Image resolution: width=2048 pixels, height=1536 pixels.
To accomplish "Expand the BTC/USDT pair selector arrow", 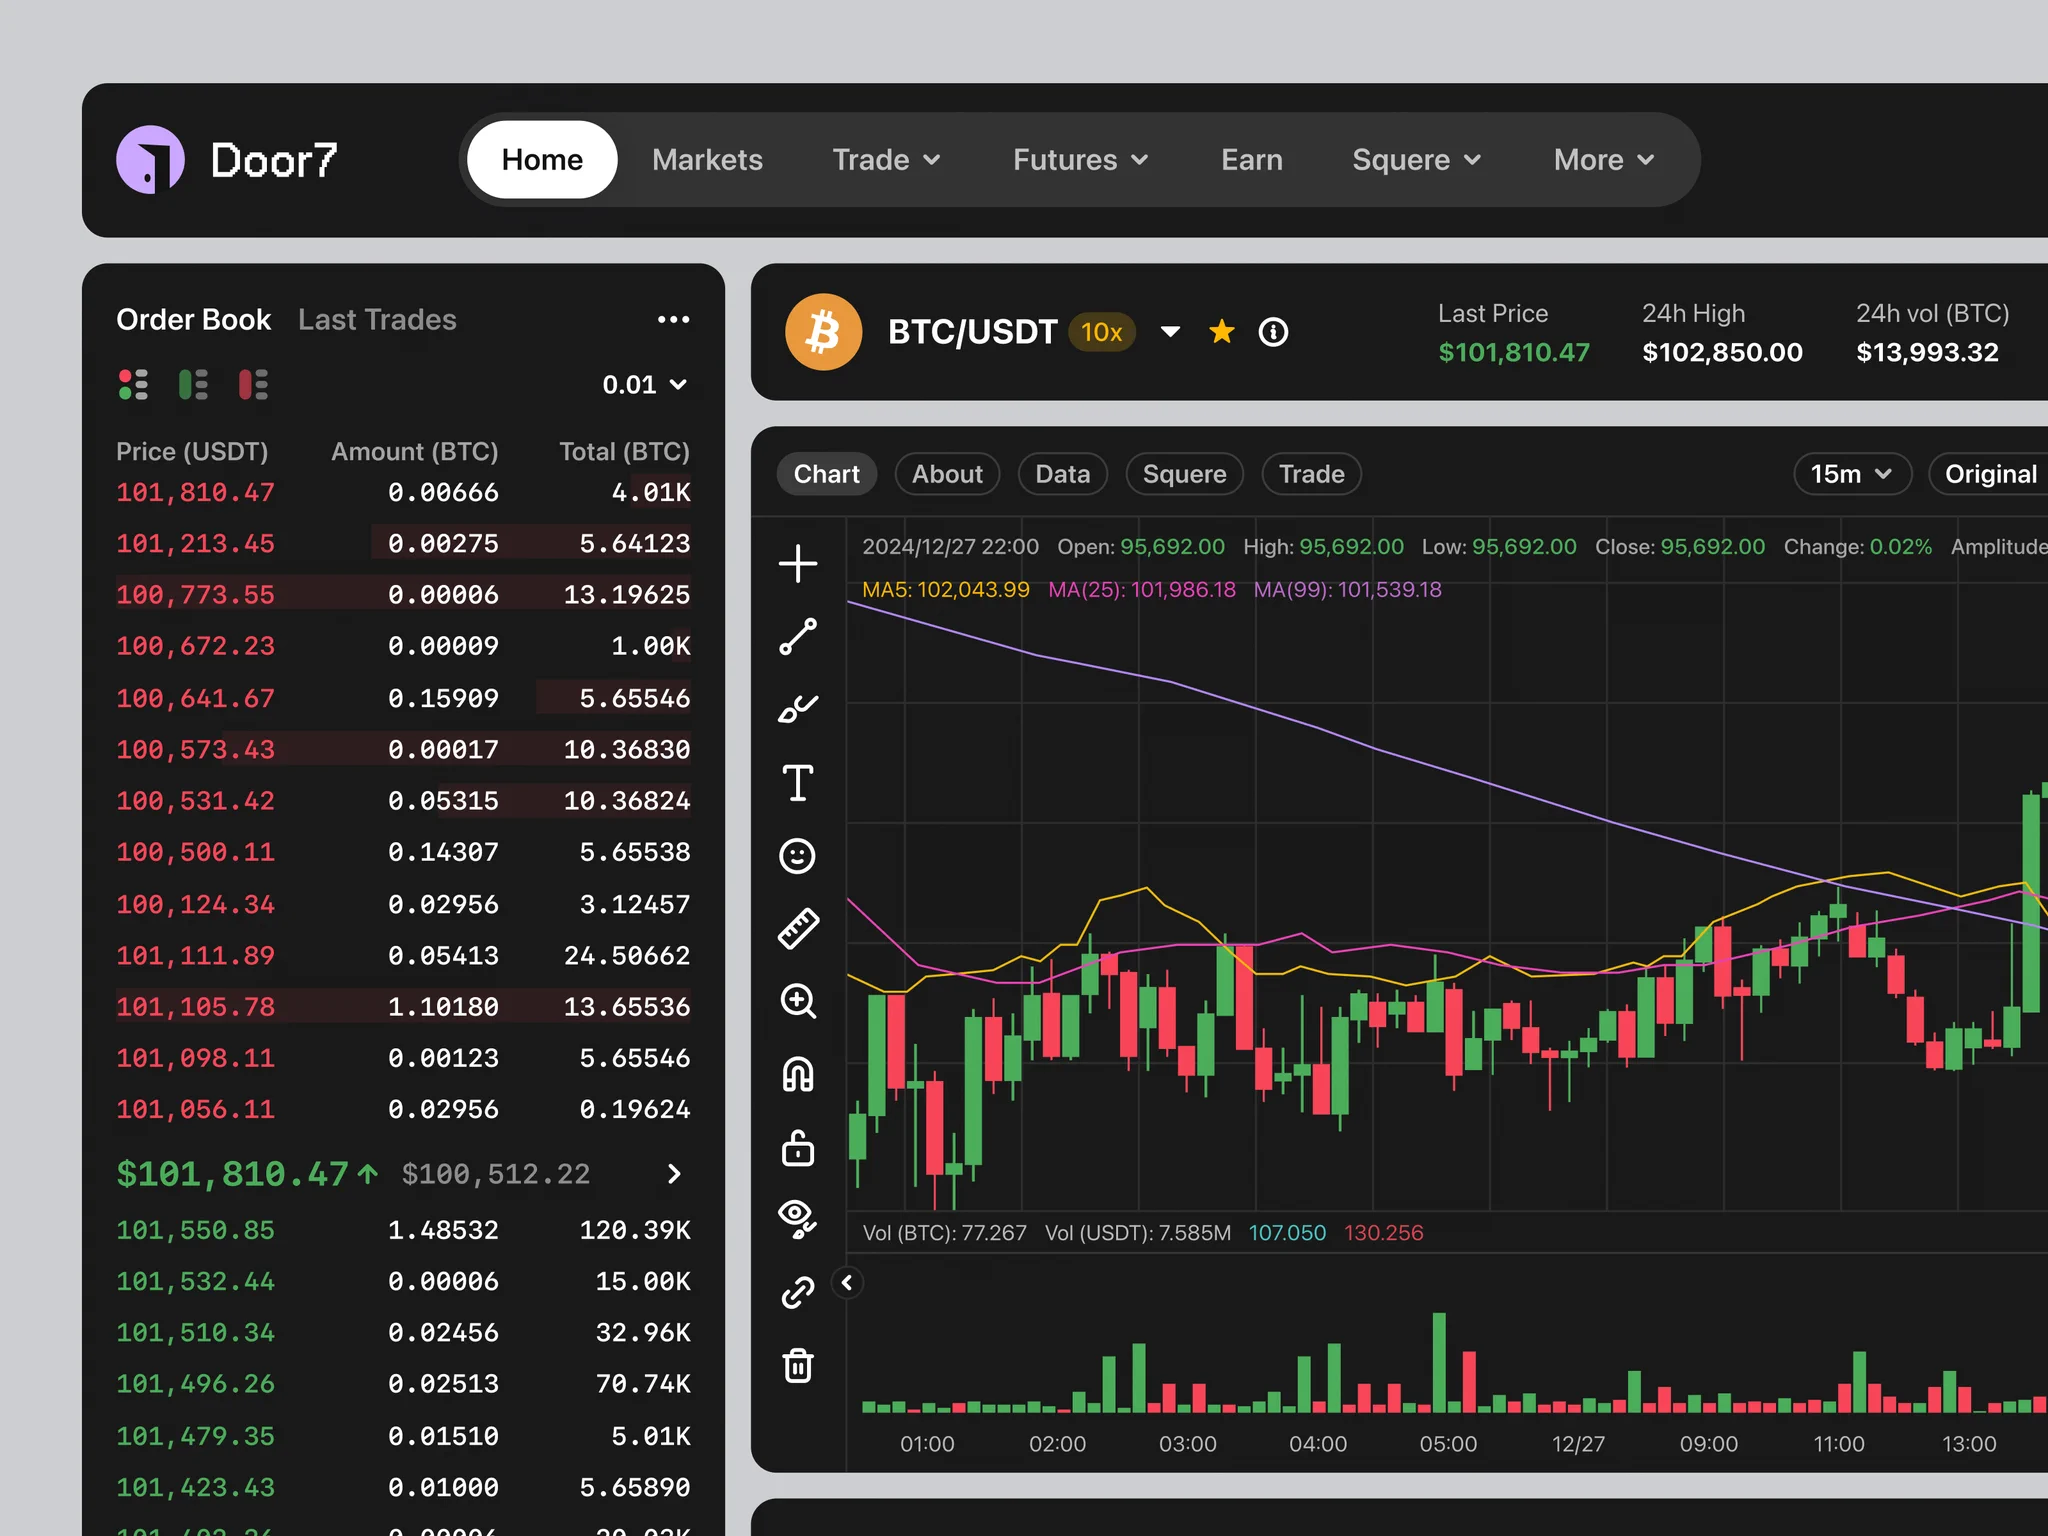I will click(1170, 332).
